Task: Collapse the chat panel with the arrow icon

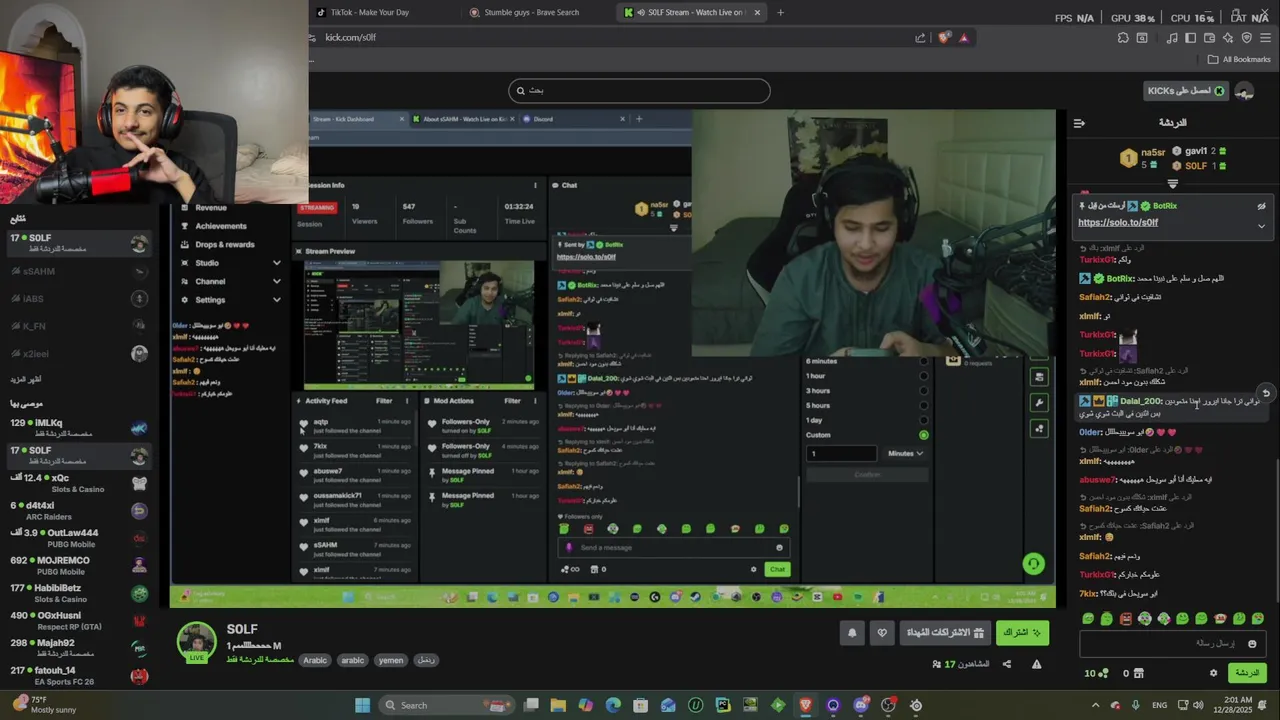Action: coord(1079,123)
